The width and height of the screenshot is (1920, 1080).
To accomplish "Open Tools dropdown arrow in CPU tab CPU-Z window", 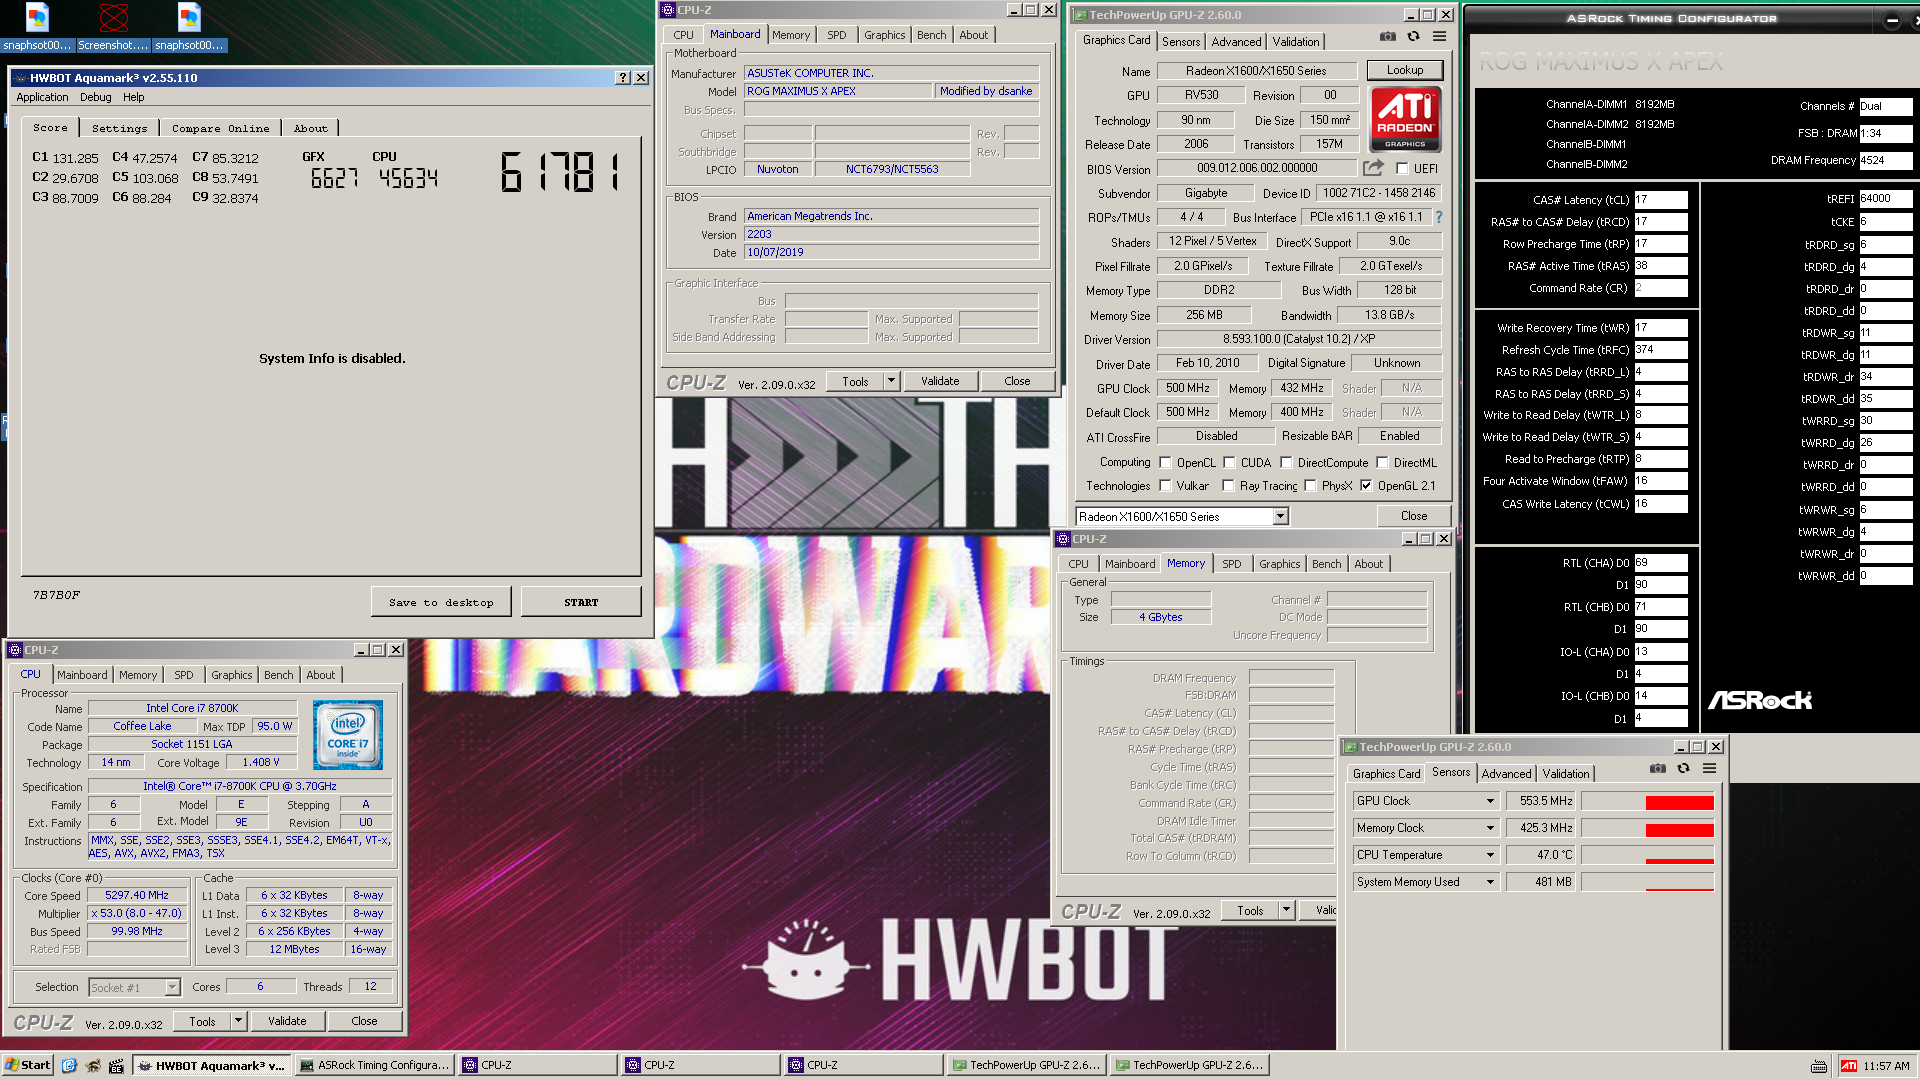I will click(x=239, y=1021).
